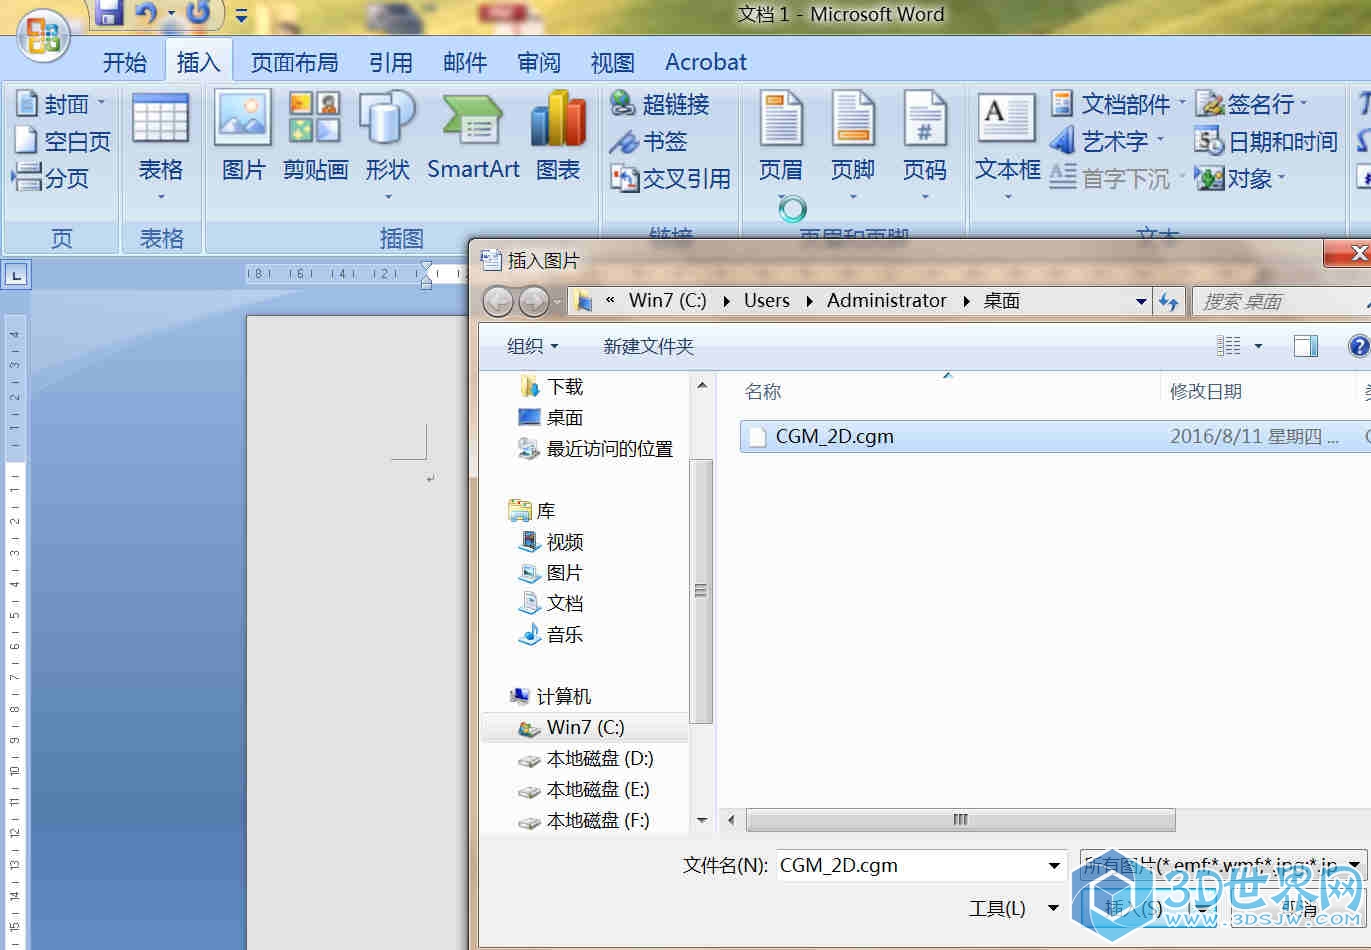Click the horizontal scrollbar in file list
The width and height of the screenshot is (1371, 950).
[x=960, y=820]
